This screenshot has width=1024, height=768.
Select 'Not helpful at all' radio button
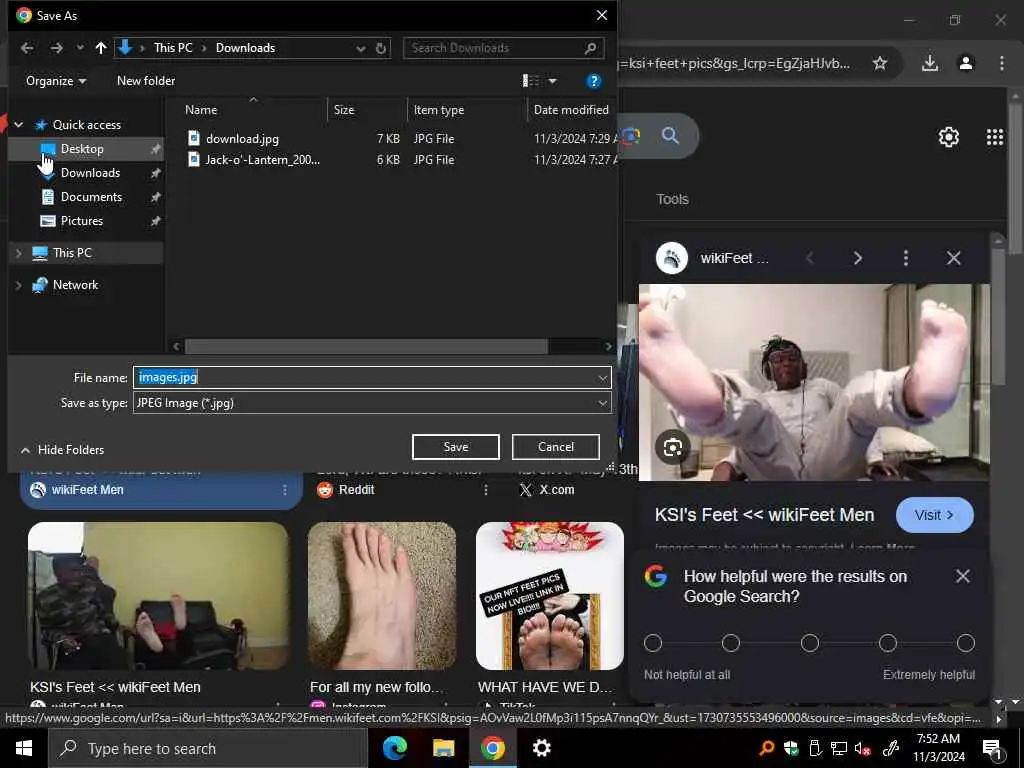pyautogui.click(x=653, y=643)
